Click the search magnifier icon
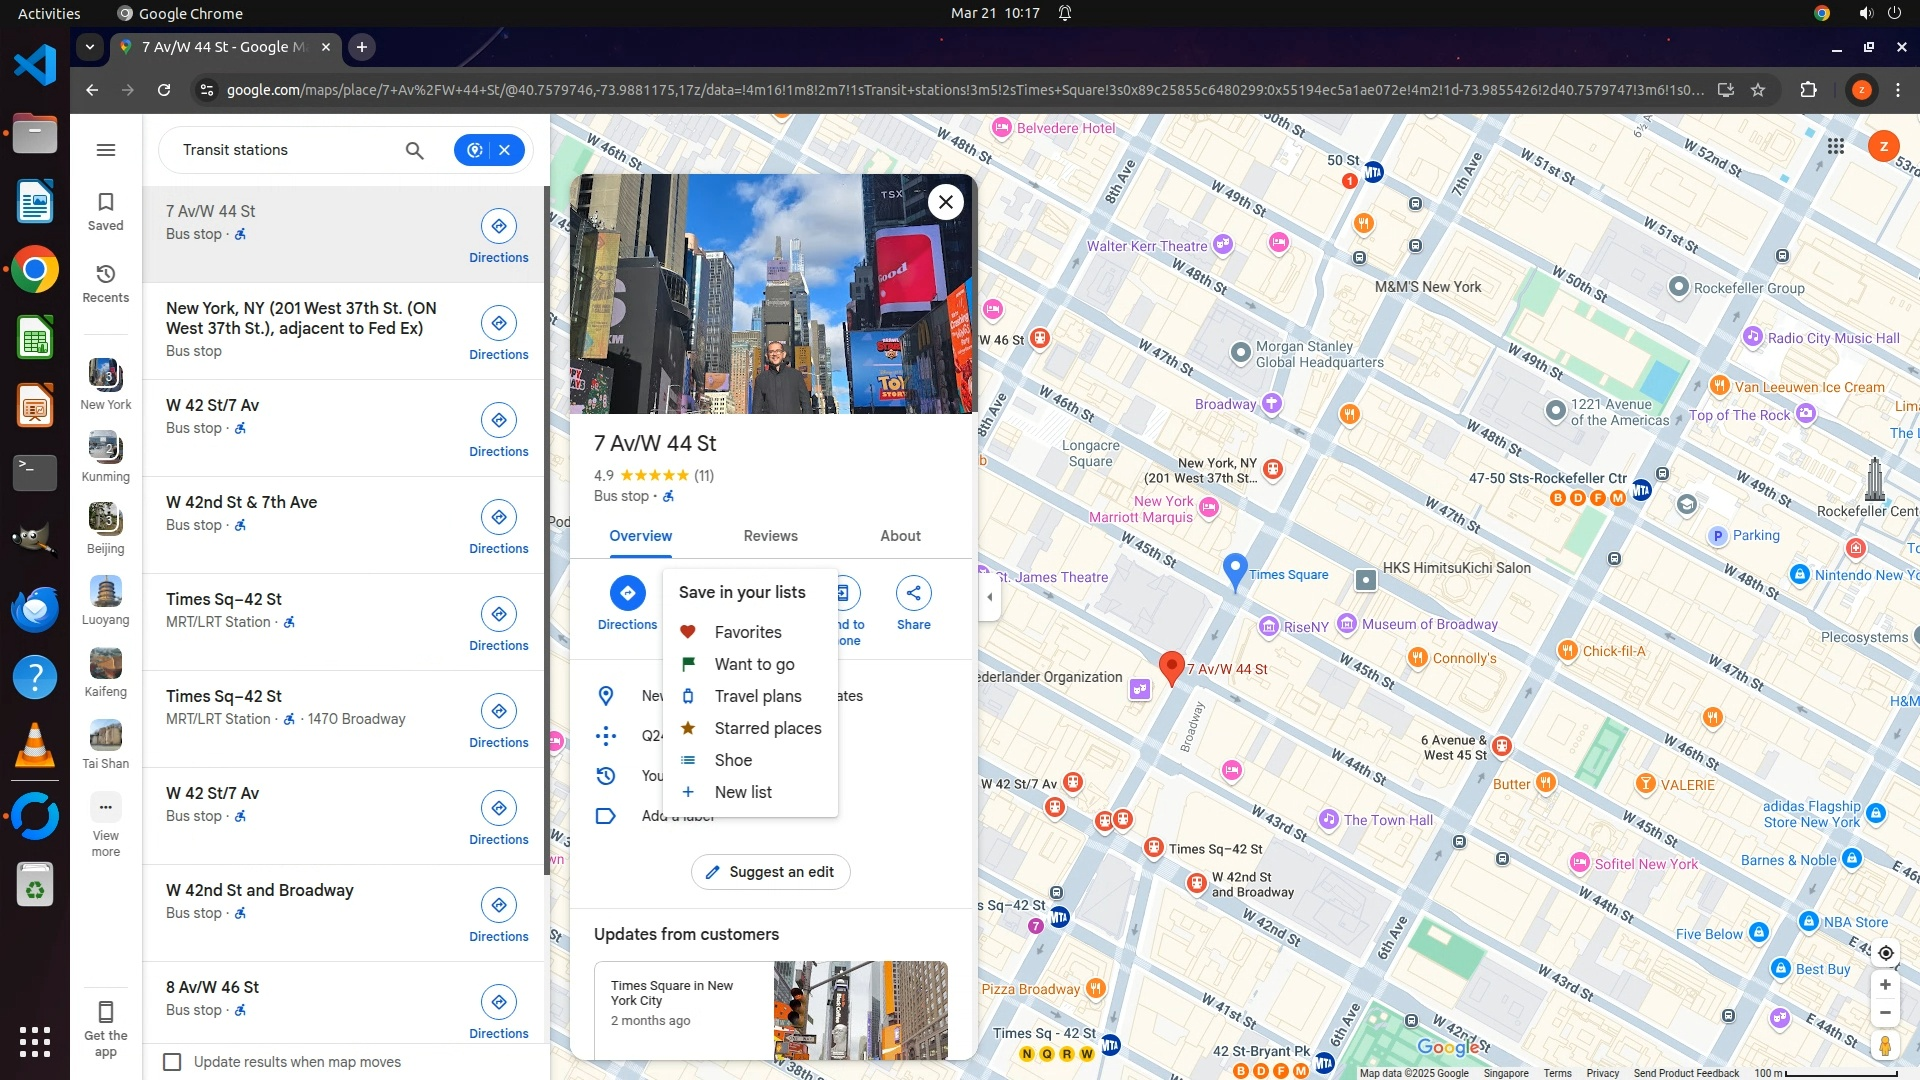The image size is (1920, 1080). [414, 150]
